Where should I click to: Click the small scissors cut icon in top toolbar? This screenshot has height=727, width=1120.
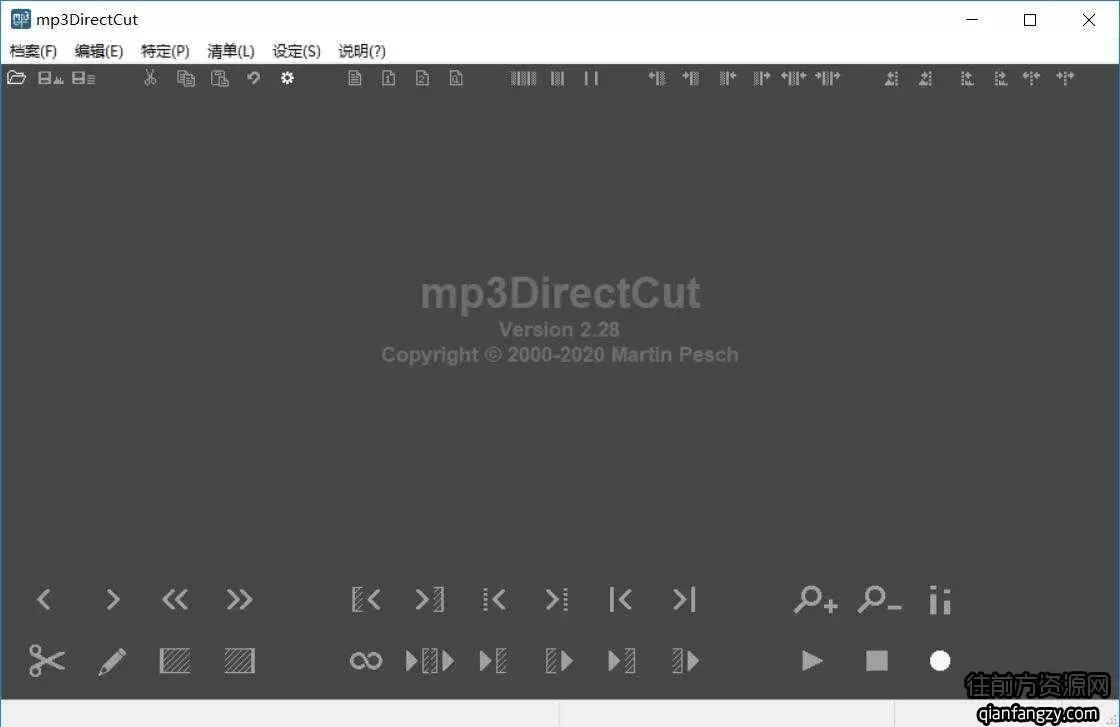coord(150,78)
